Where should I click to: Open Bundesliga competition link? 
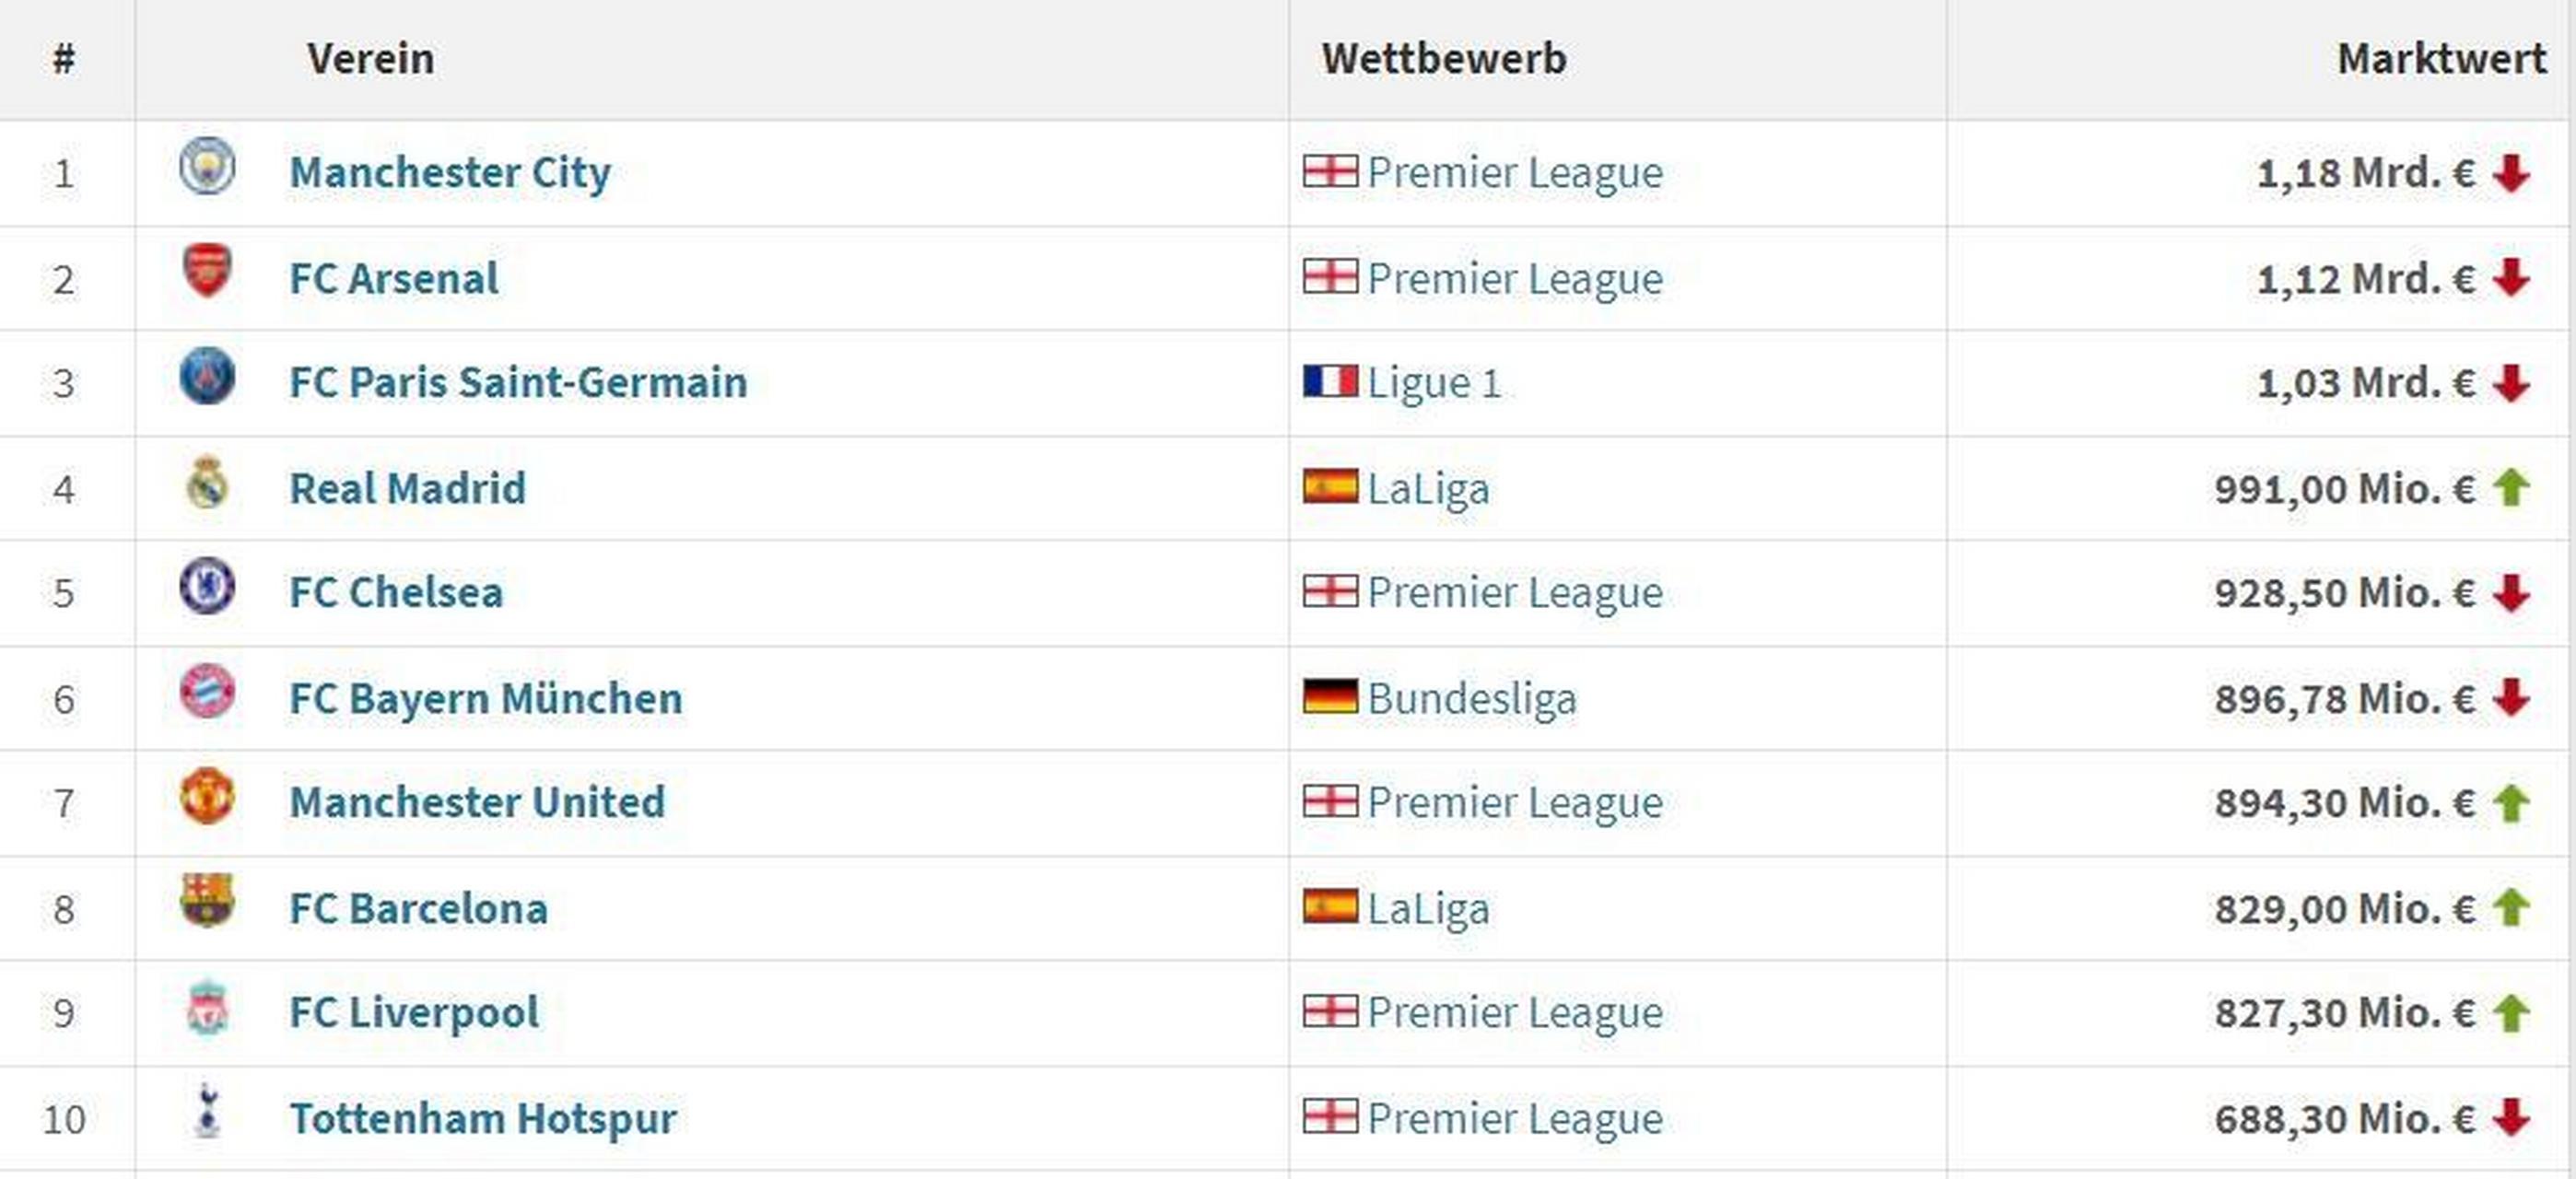[x=1471, y=698]
